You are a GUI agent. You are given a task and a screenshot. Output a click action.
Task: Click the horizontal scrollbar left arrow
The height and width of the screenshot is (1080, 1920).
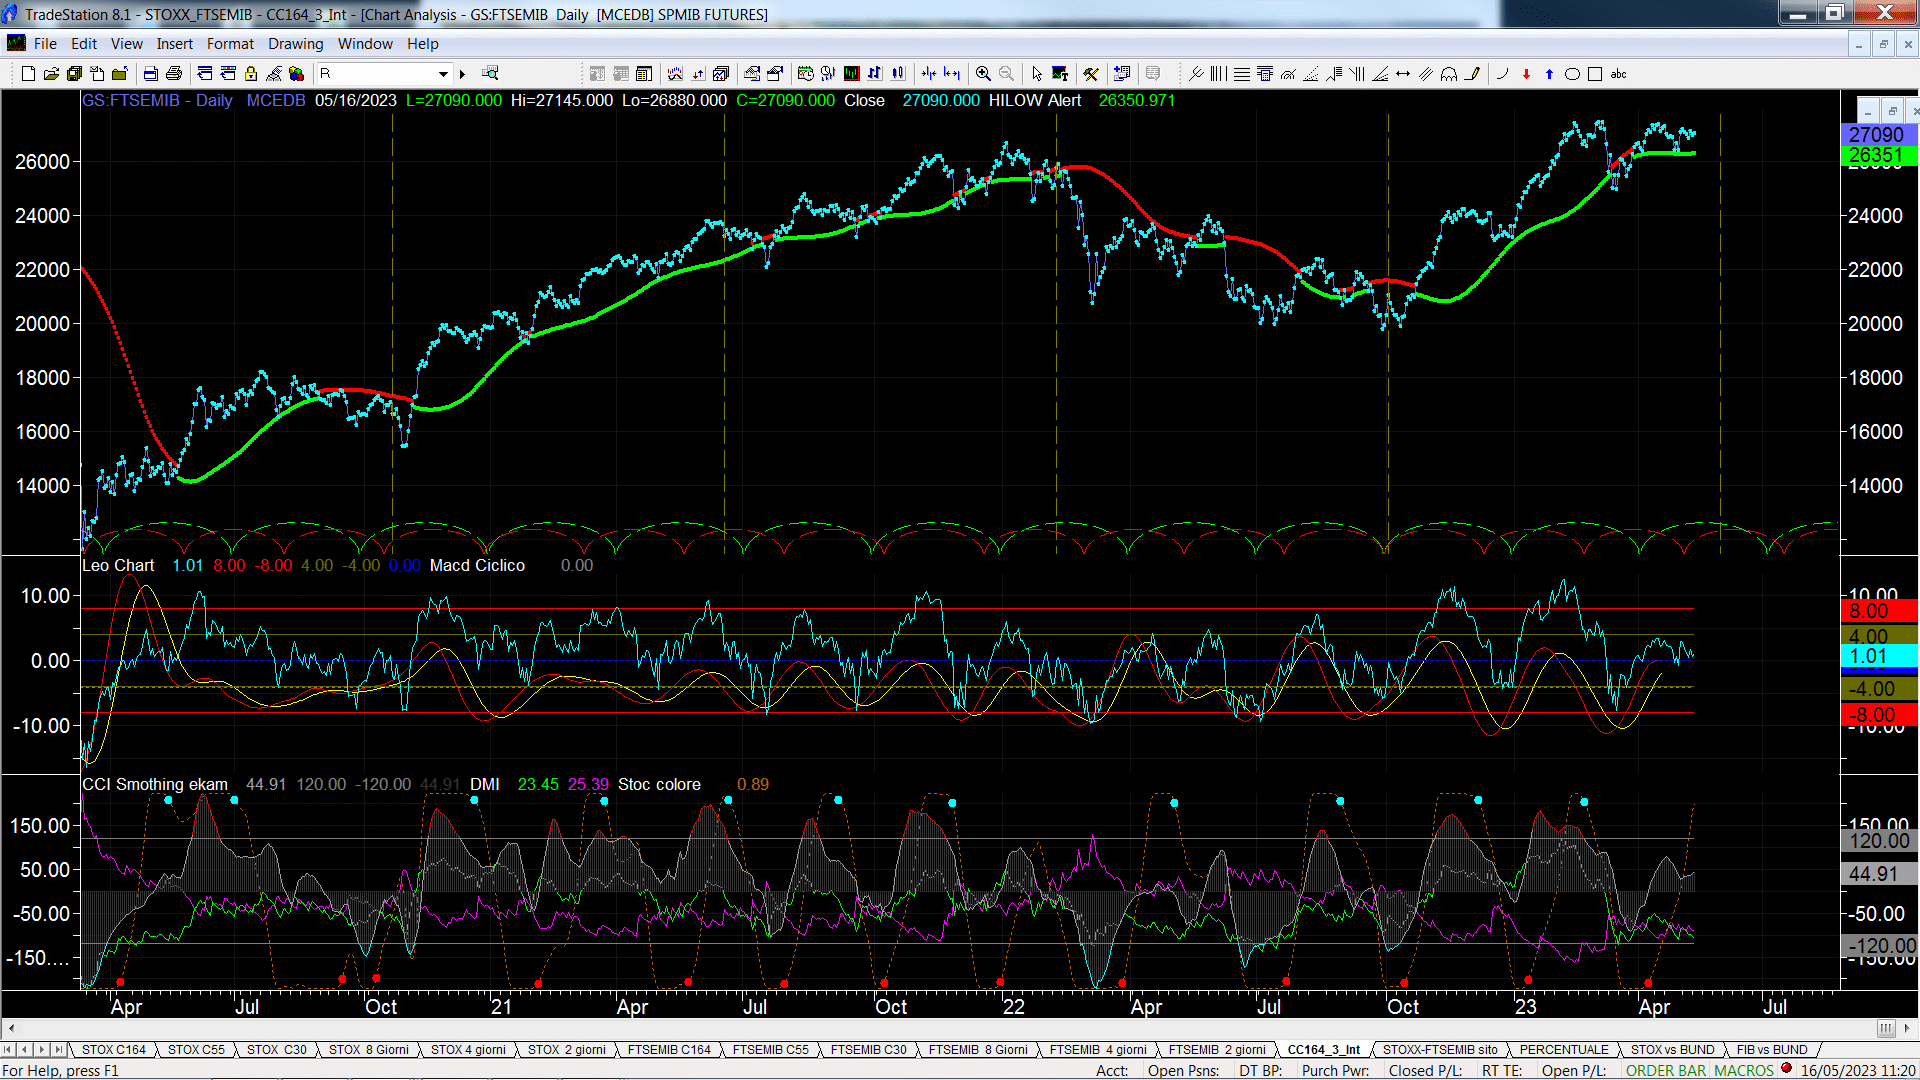11,1028
